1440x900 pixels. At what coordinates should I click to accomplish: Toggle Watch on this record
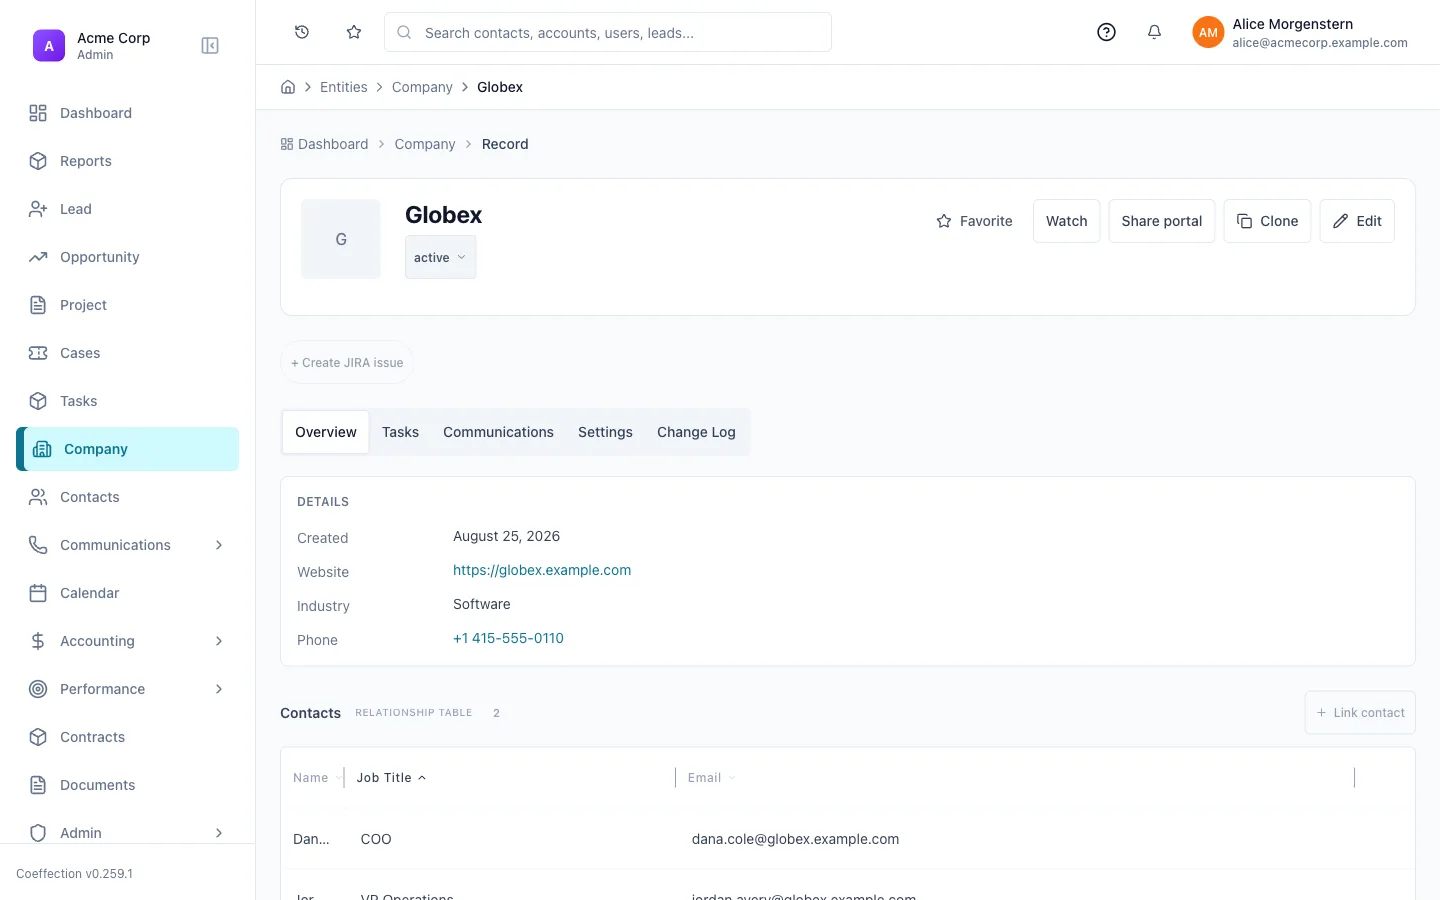1066,221
